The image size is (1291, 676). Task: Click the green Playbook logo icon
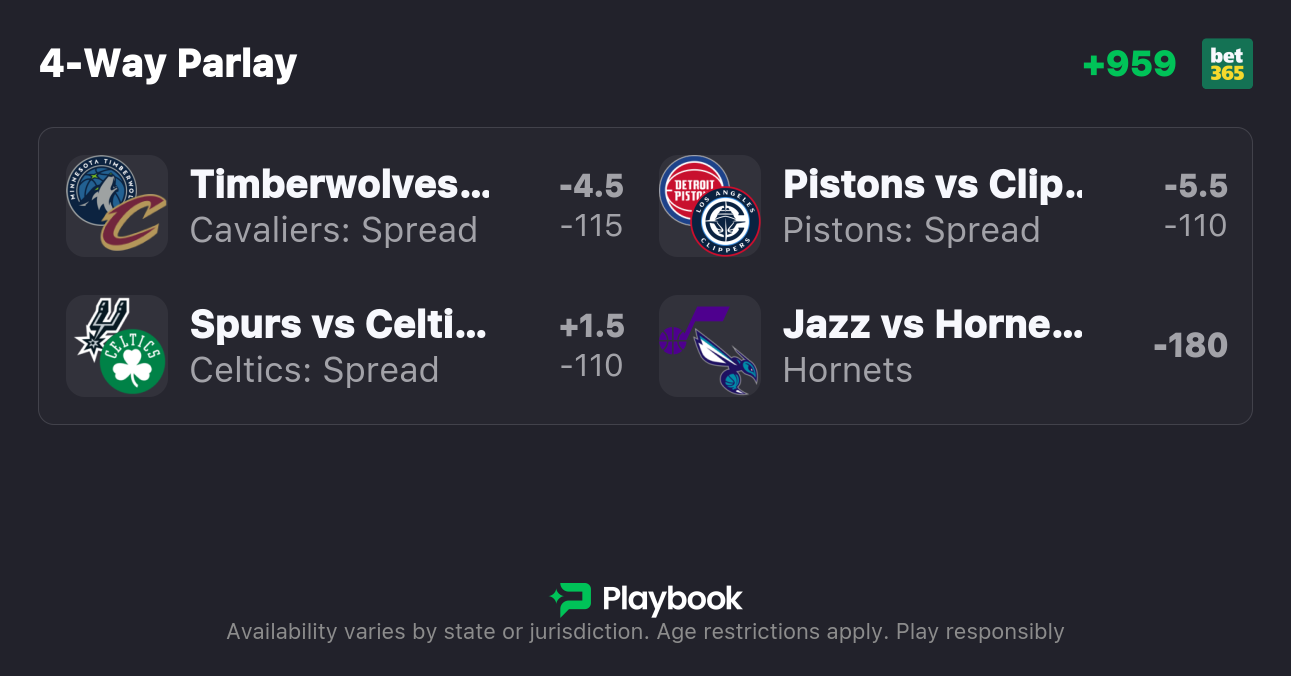point(571,599)
